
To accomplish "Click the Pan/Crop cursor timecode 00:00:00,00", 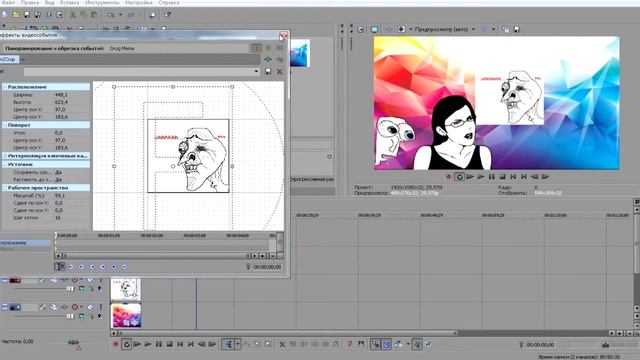I will click(267, 267).
